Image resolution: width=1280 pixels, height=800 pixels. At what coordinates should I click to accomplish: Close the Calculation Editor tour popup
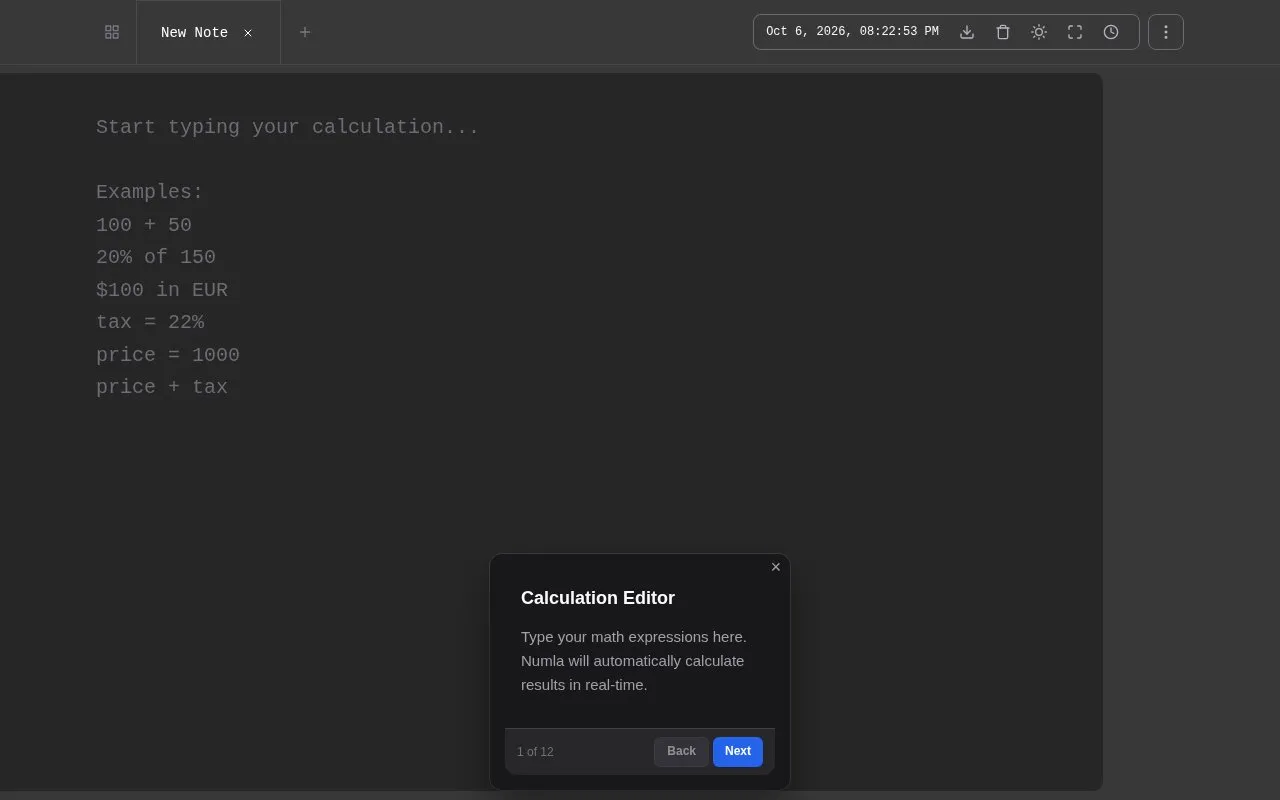776,567
